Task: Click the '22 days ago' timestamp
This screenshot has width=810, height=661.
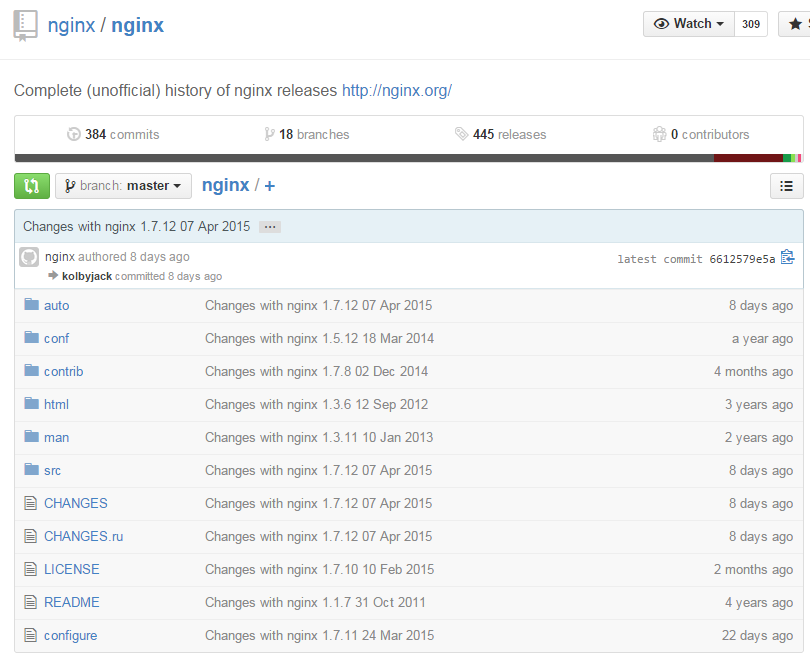Action: [757, 635]
